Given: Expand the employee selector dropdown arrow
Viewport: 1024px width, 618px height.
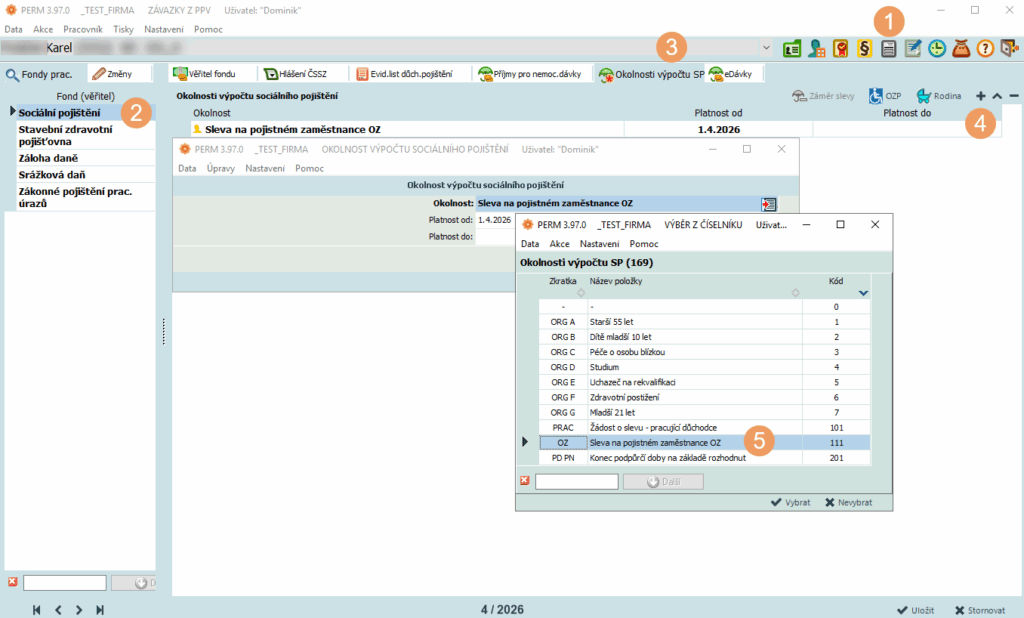Looking at the screenshot, I should click(x=766, y=48).
